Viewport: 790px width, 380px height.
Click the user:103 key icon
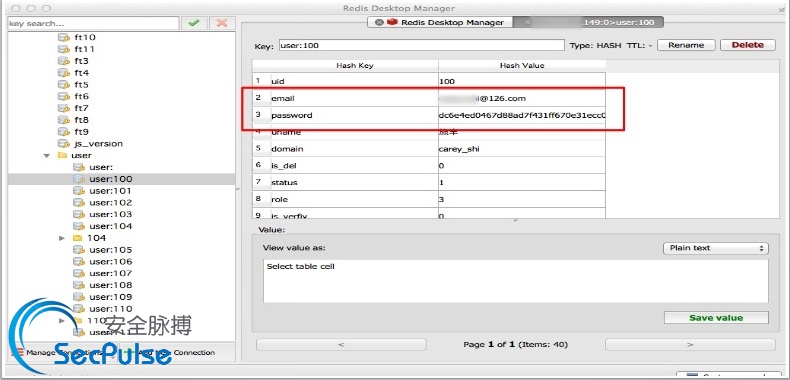click(x=79, y=214)
